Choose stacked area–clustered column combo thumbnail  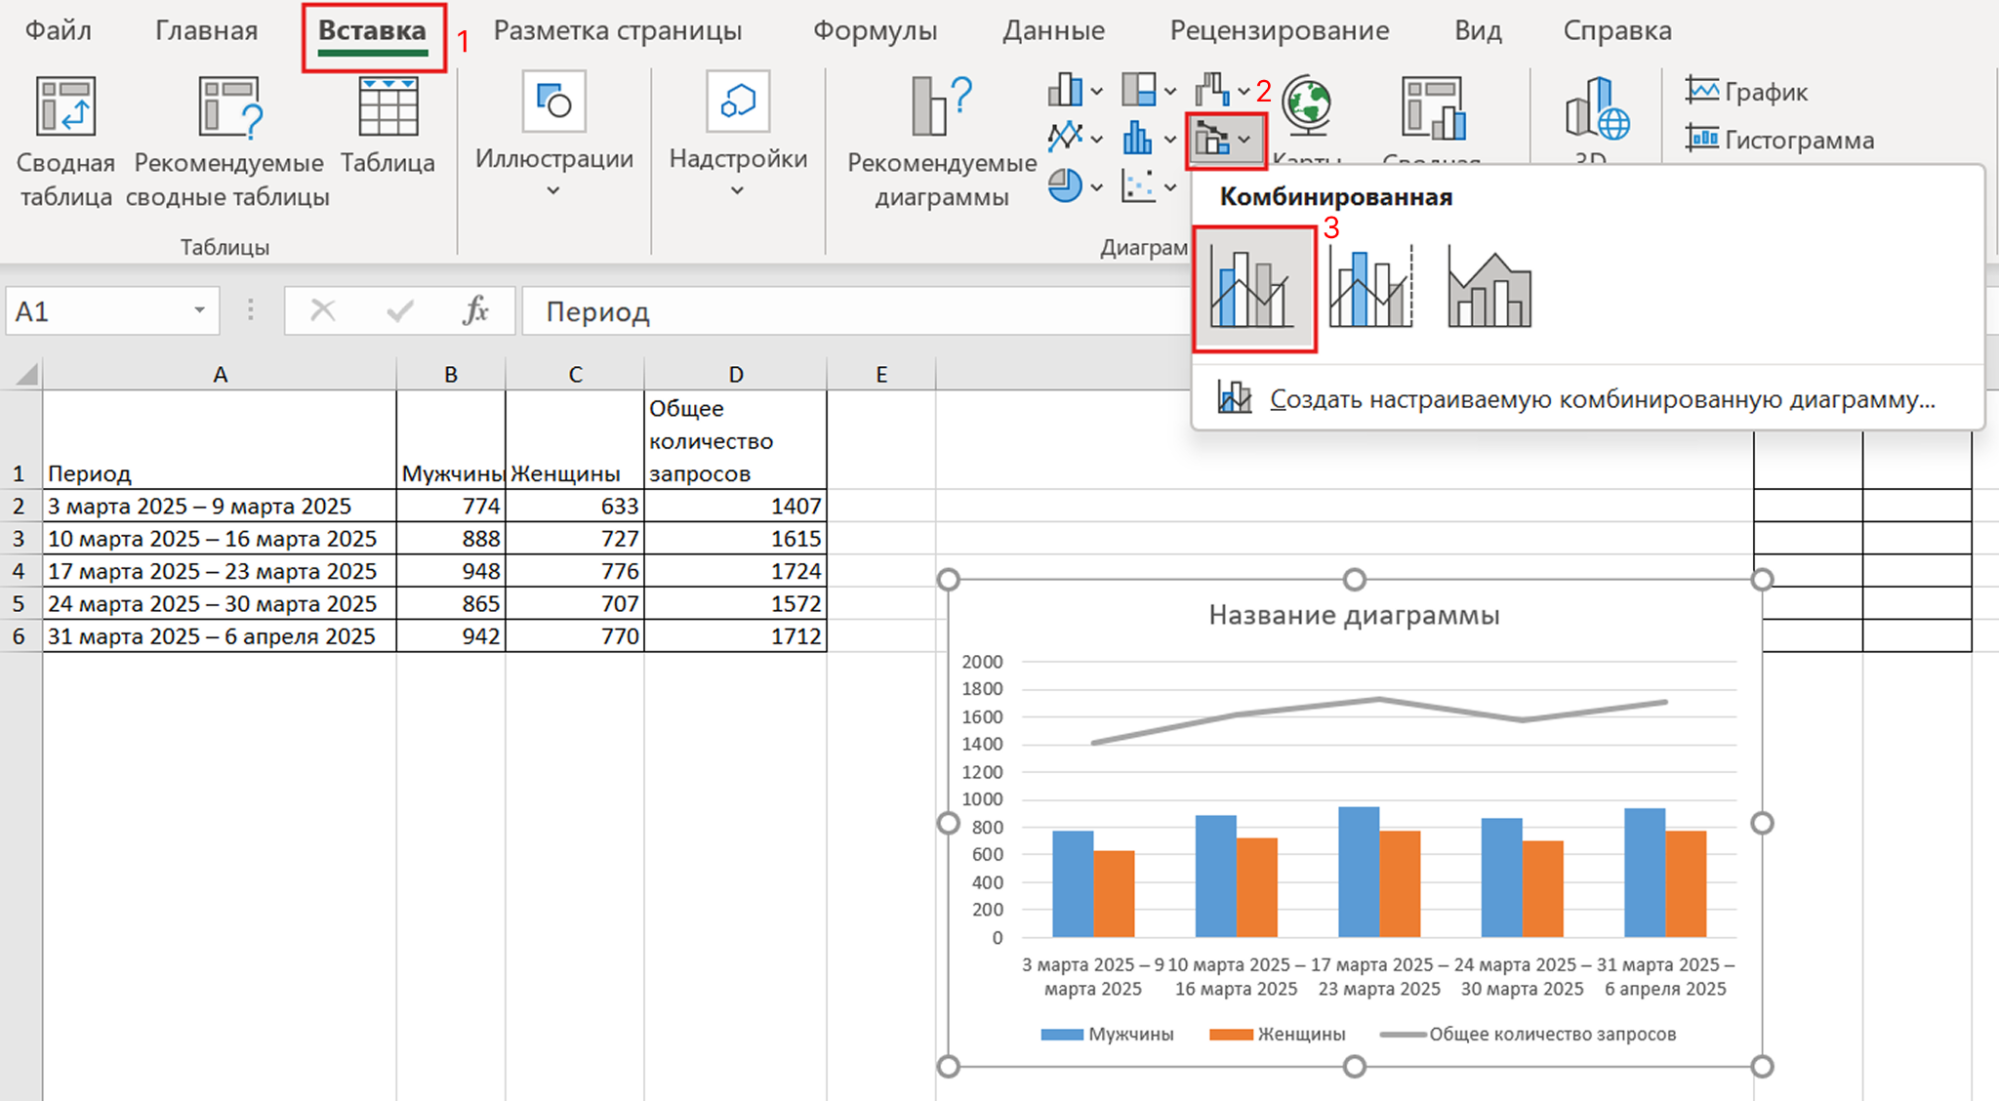point(1489,289)
